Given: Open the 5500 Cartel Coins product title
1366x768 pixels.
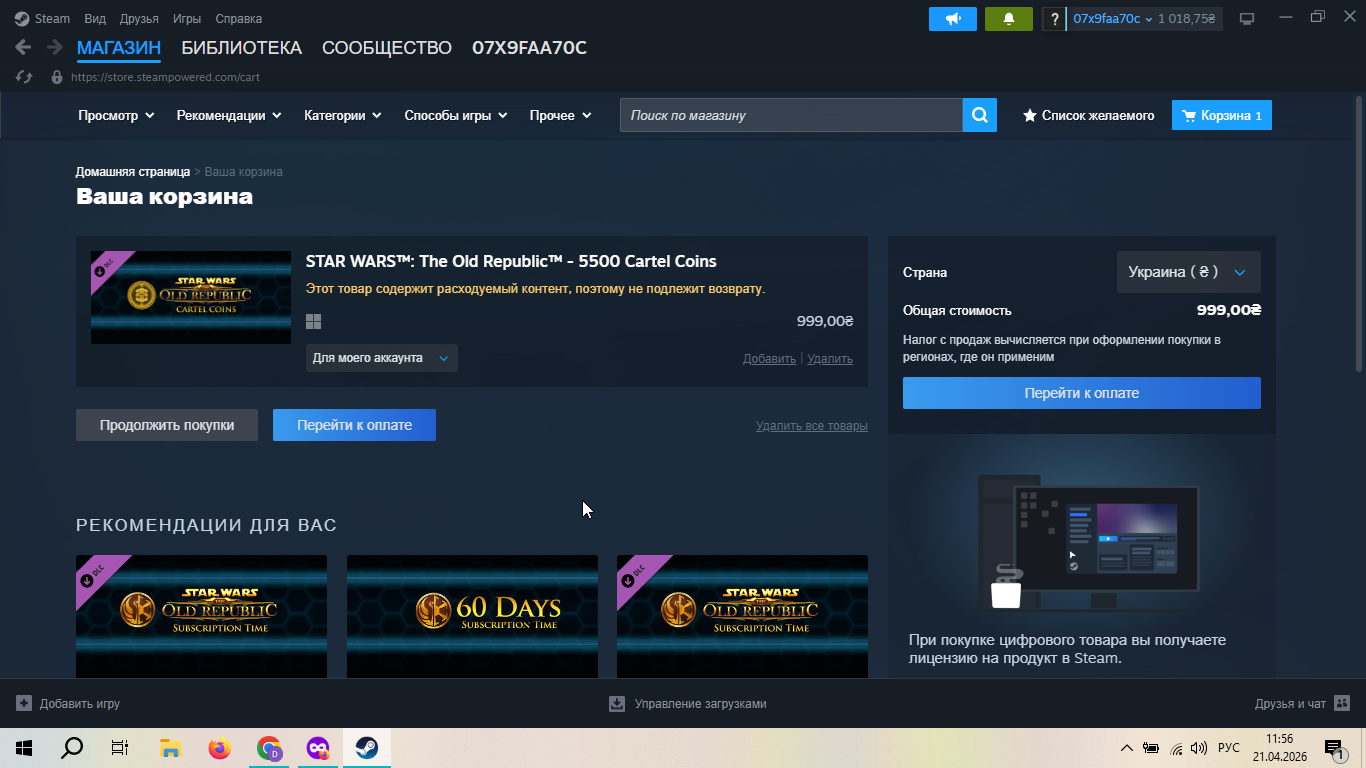Looking at the screenshot, I should (511, 262).
